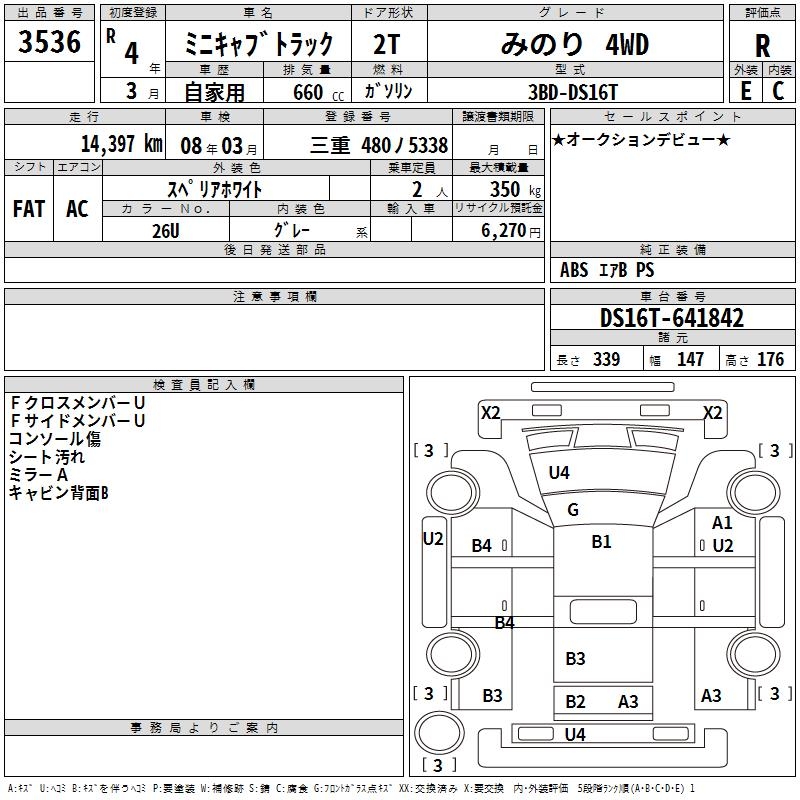
Task: Select vehicle name ミニキャブトラック
Action: click(x=258, y=44)
